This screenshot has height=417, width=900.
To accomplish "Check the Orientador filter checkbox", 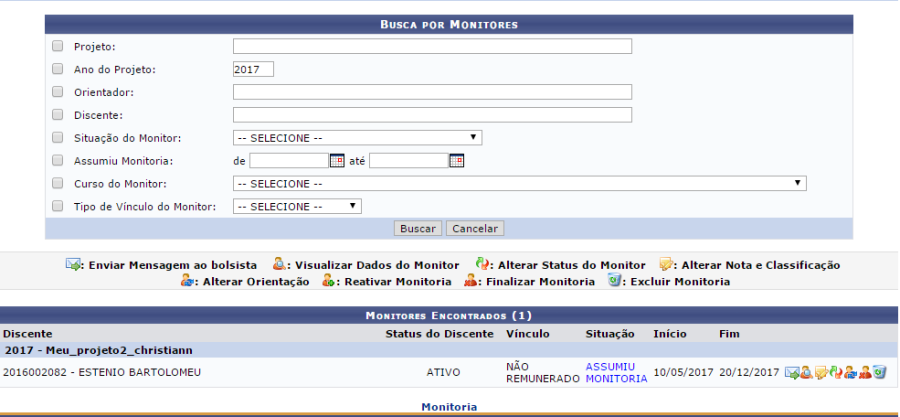I will pyautogui.click(x=57, y=92).
